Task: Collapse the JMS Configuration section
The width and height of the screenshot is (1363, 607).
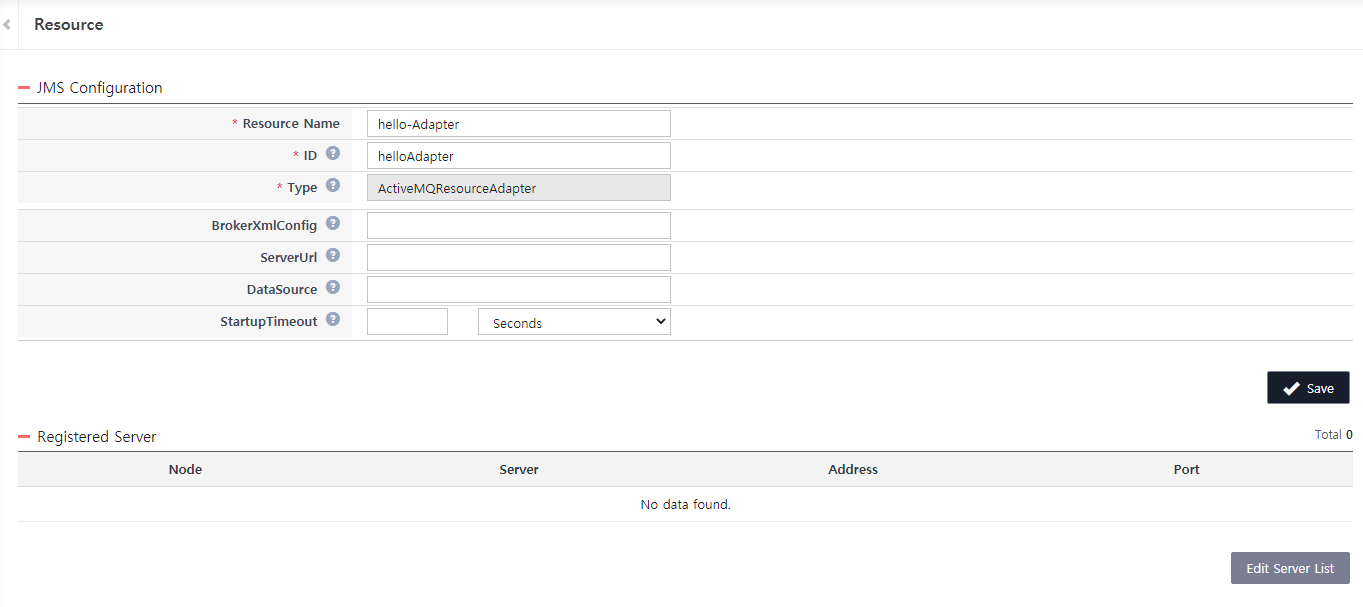Action: pos(24,88)
